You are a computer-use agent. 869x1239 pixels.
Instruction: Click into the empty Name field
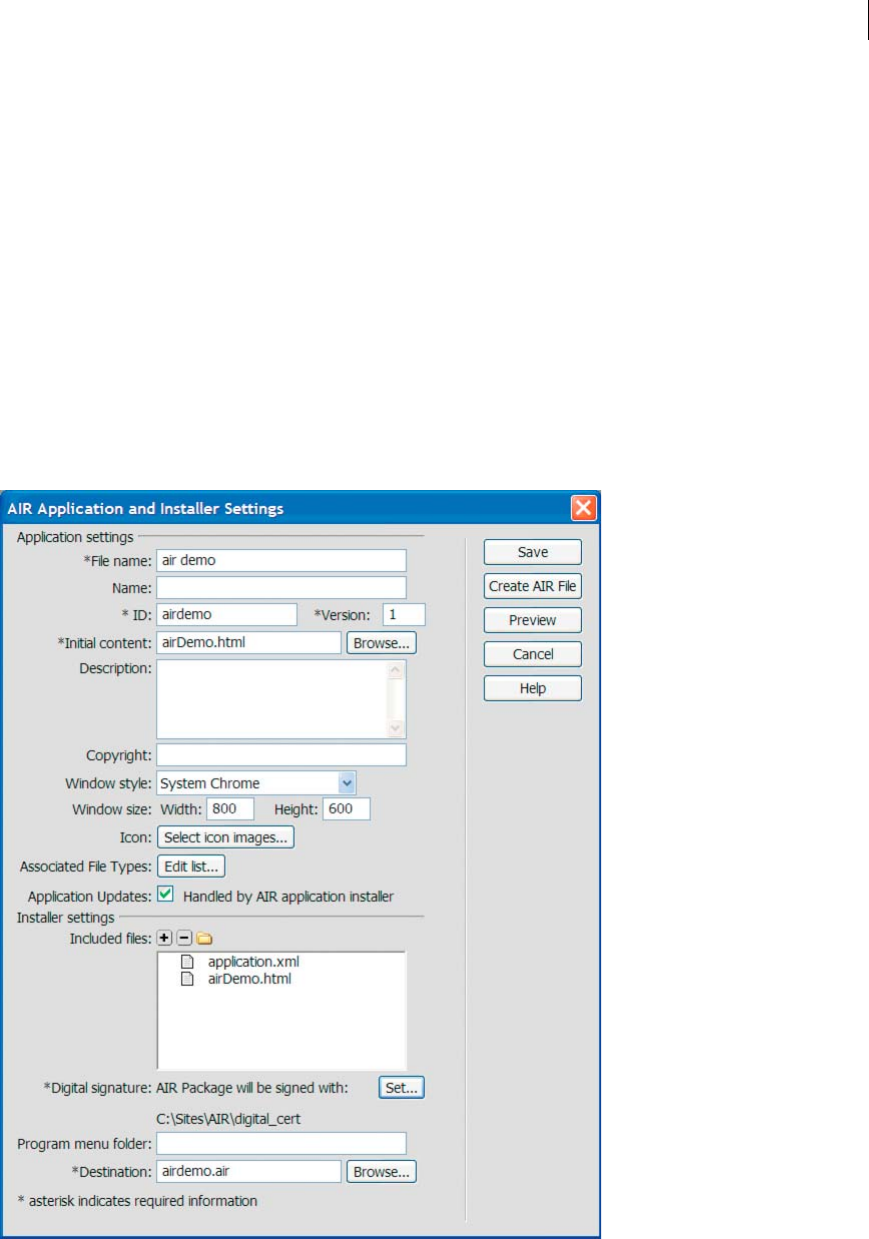pyautogui.click(x=281, y=588)
